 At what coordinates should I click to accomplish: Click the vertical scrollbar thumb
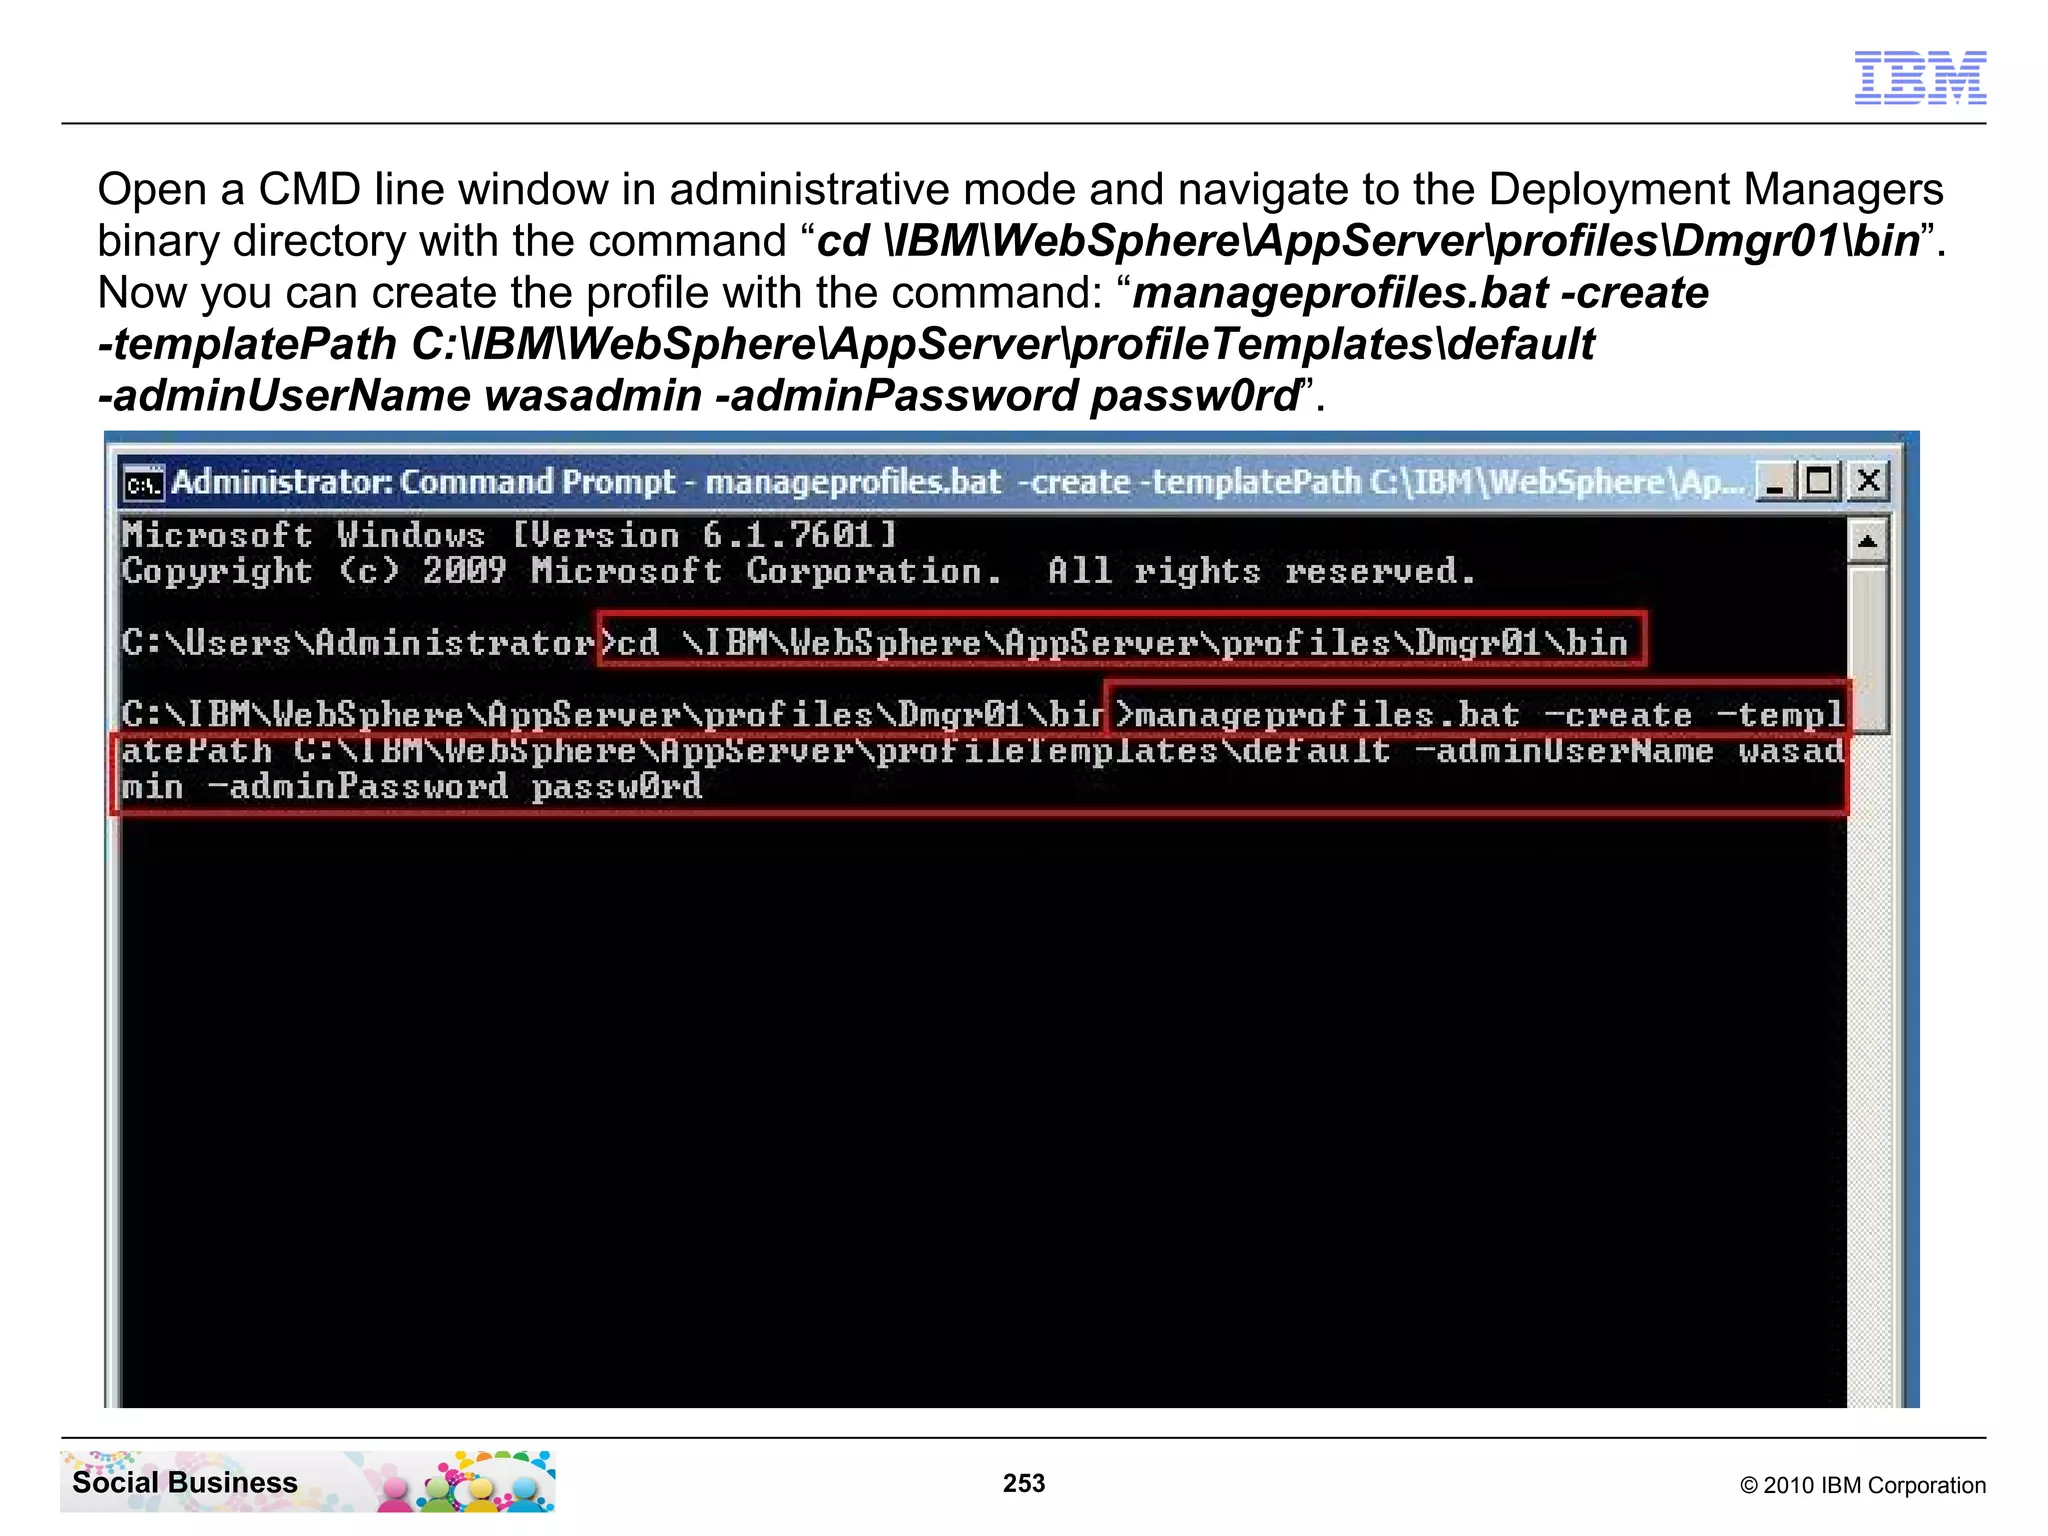[x=1867, y=650]
